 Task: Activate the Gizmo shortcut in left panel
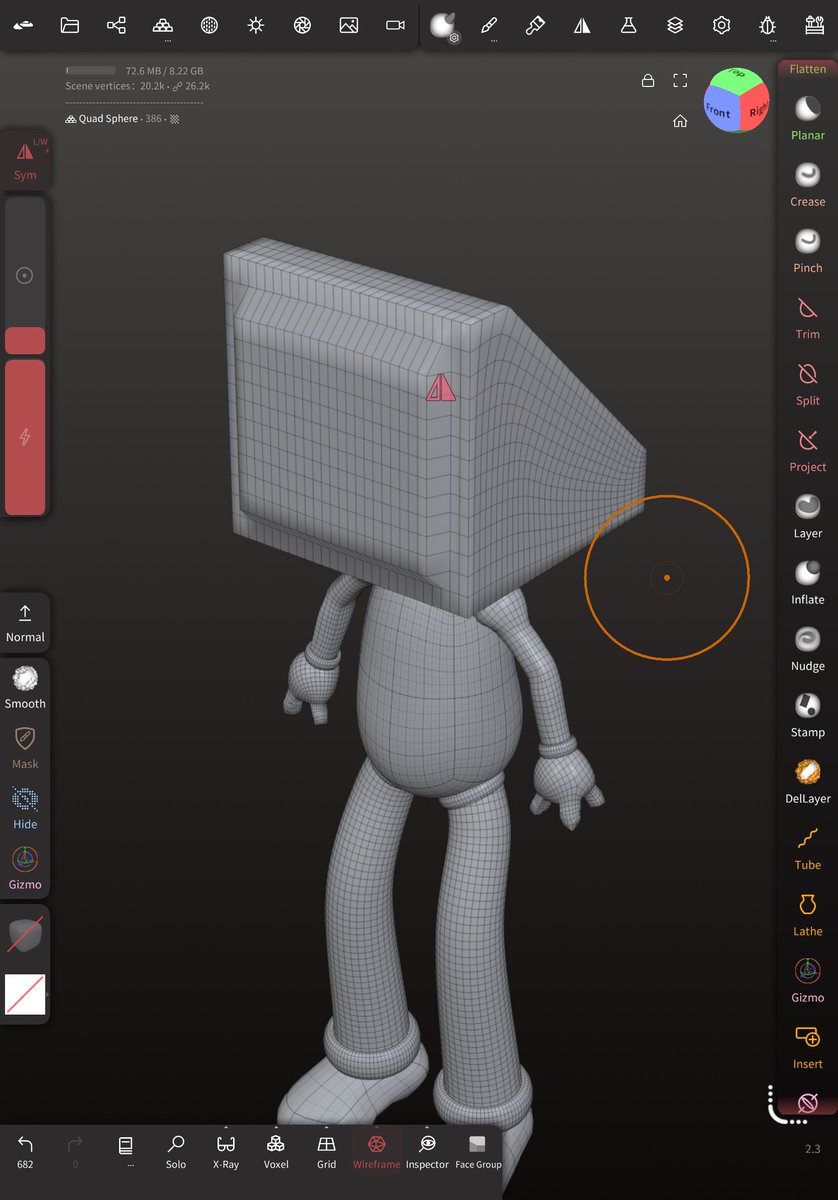click(25, 868)
